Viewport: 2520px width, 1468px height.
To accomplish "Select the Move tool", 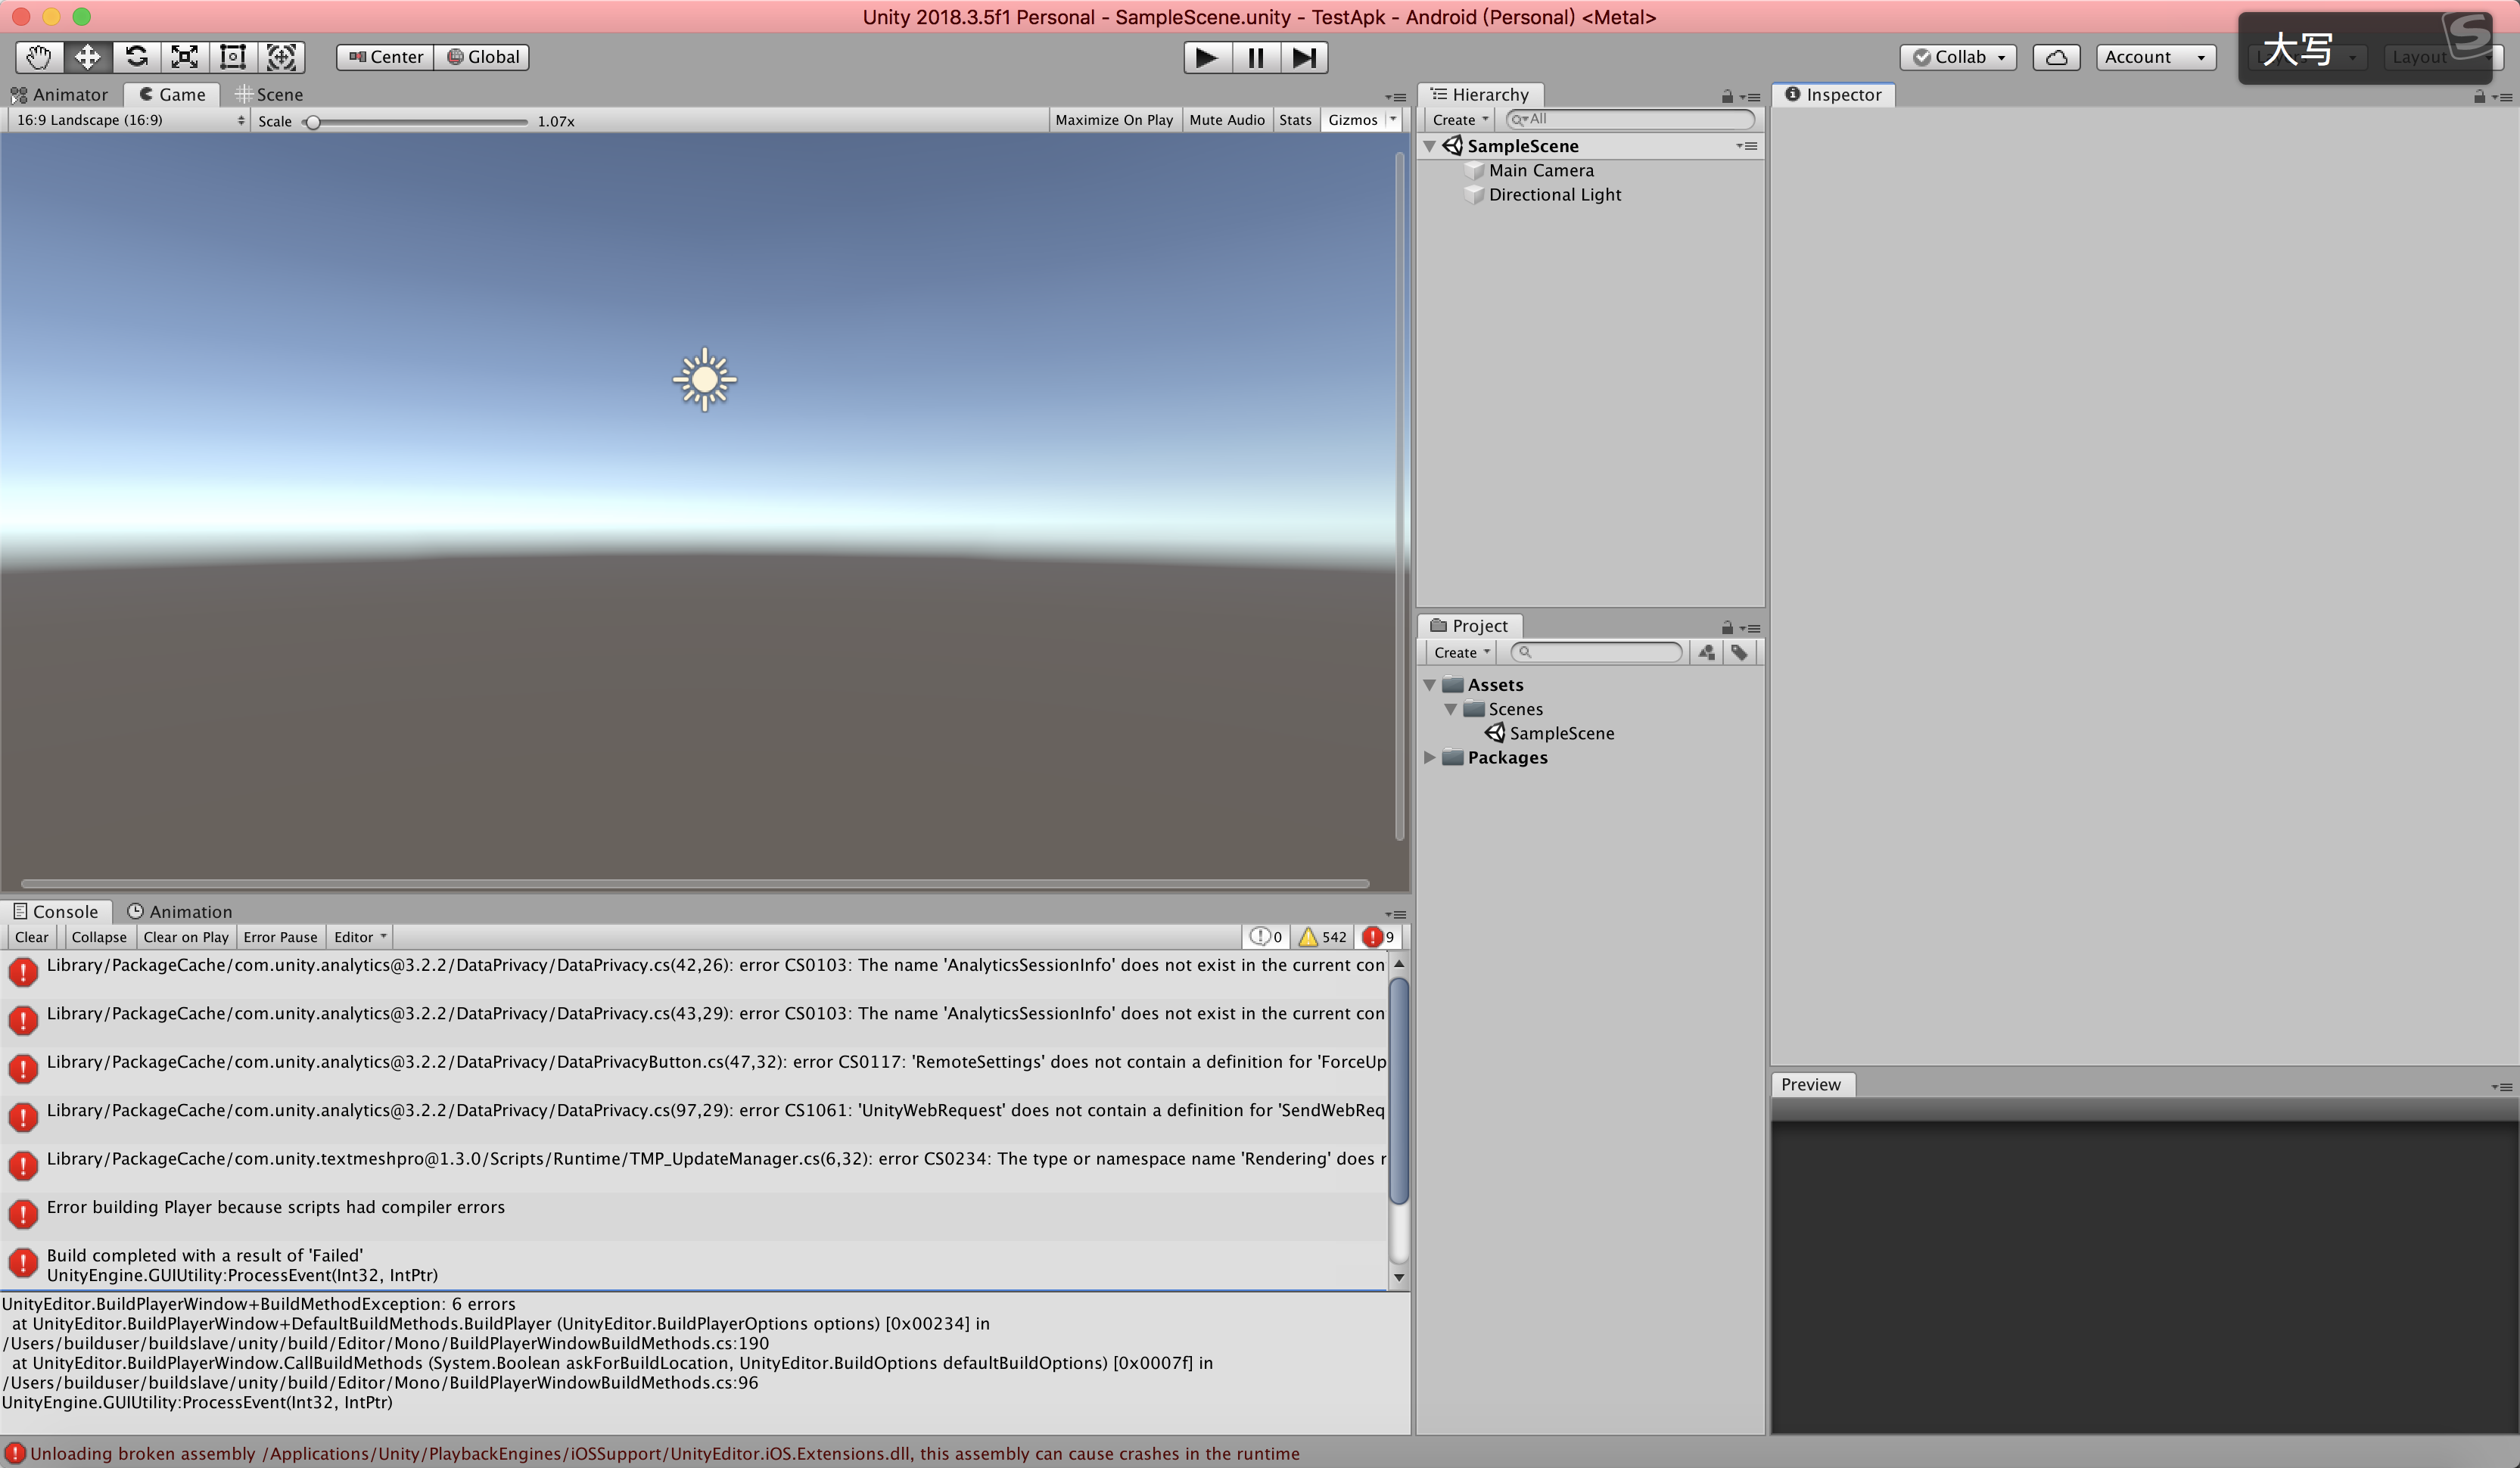I will pyautogui.click(x=87, y=57).
